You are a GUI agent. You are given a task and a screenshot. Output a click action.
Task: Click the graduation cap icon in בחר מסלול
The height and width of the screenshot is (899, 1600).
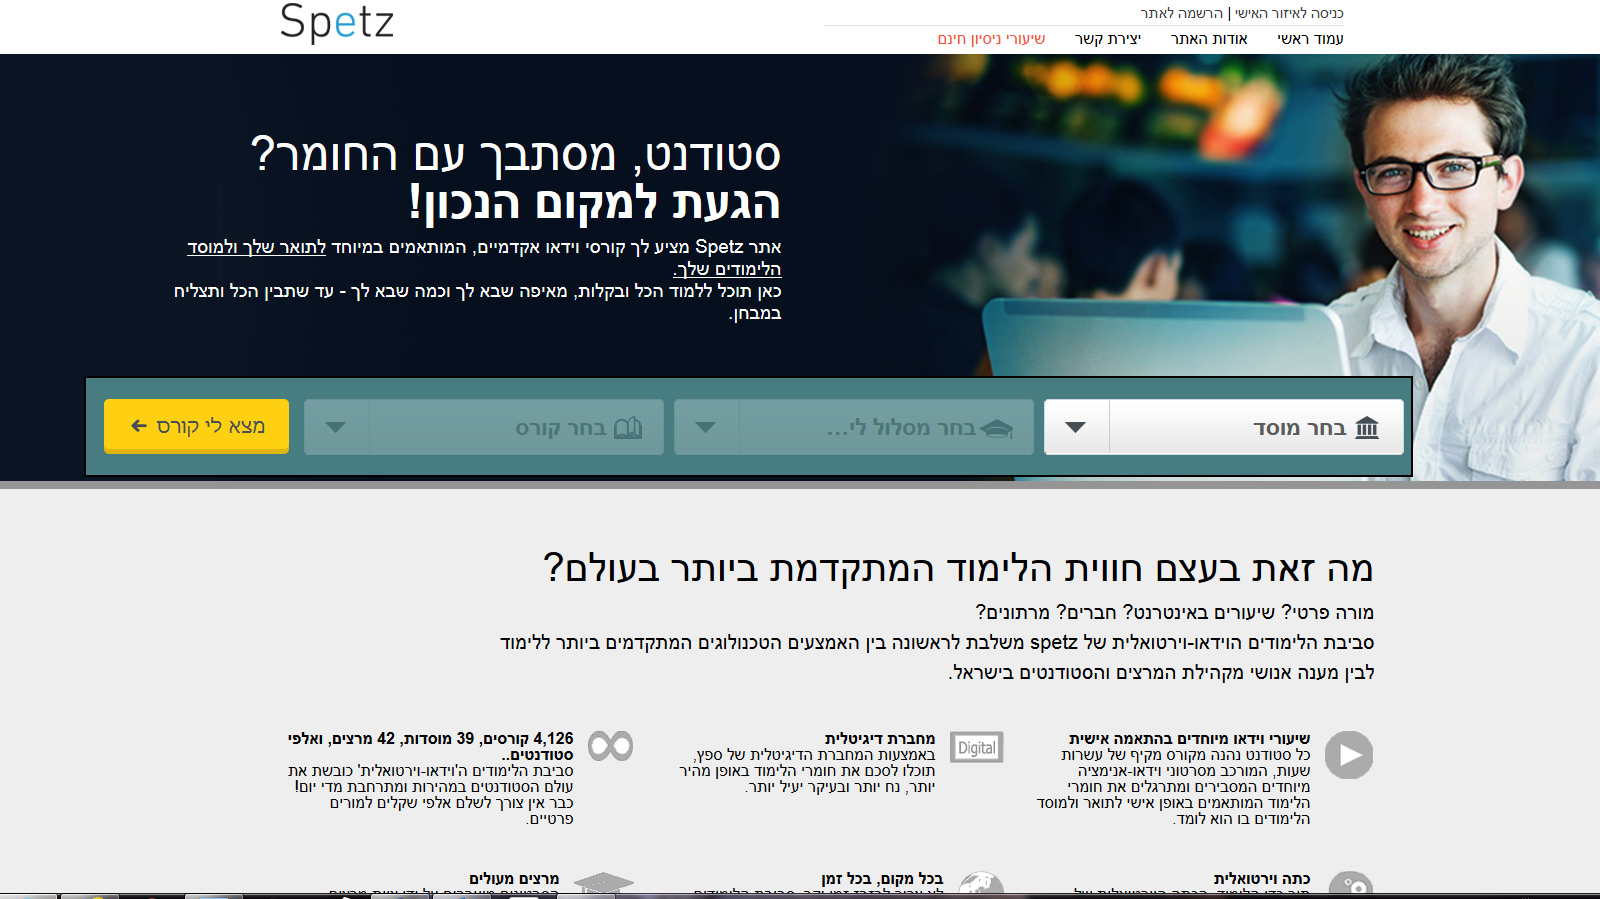coord(997,429)
